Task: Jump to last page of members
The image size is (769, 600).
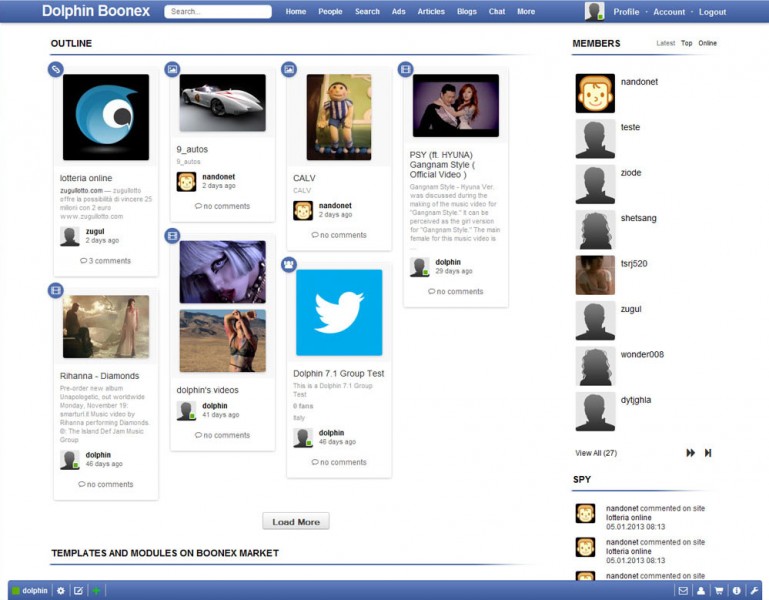Action: (x=708, y=453)
